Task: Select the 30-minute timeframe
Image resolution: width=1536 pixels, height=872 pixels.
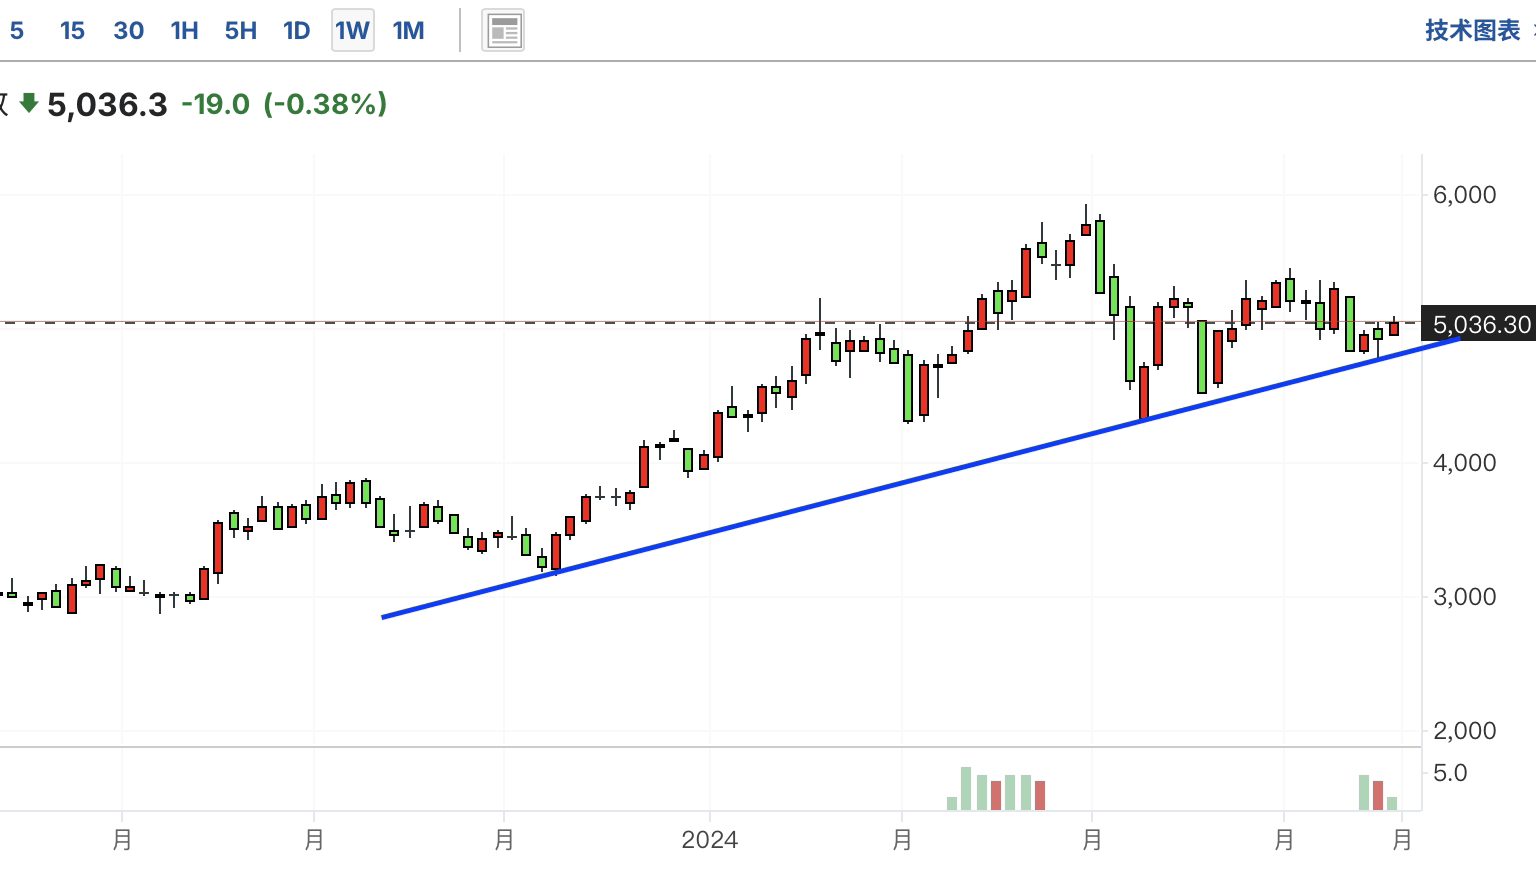Action: (x=128, y=31)
